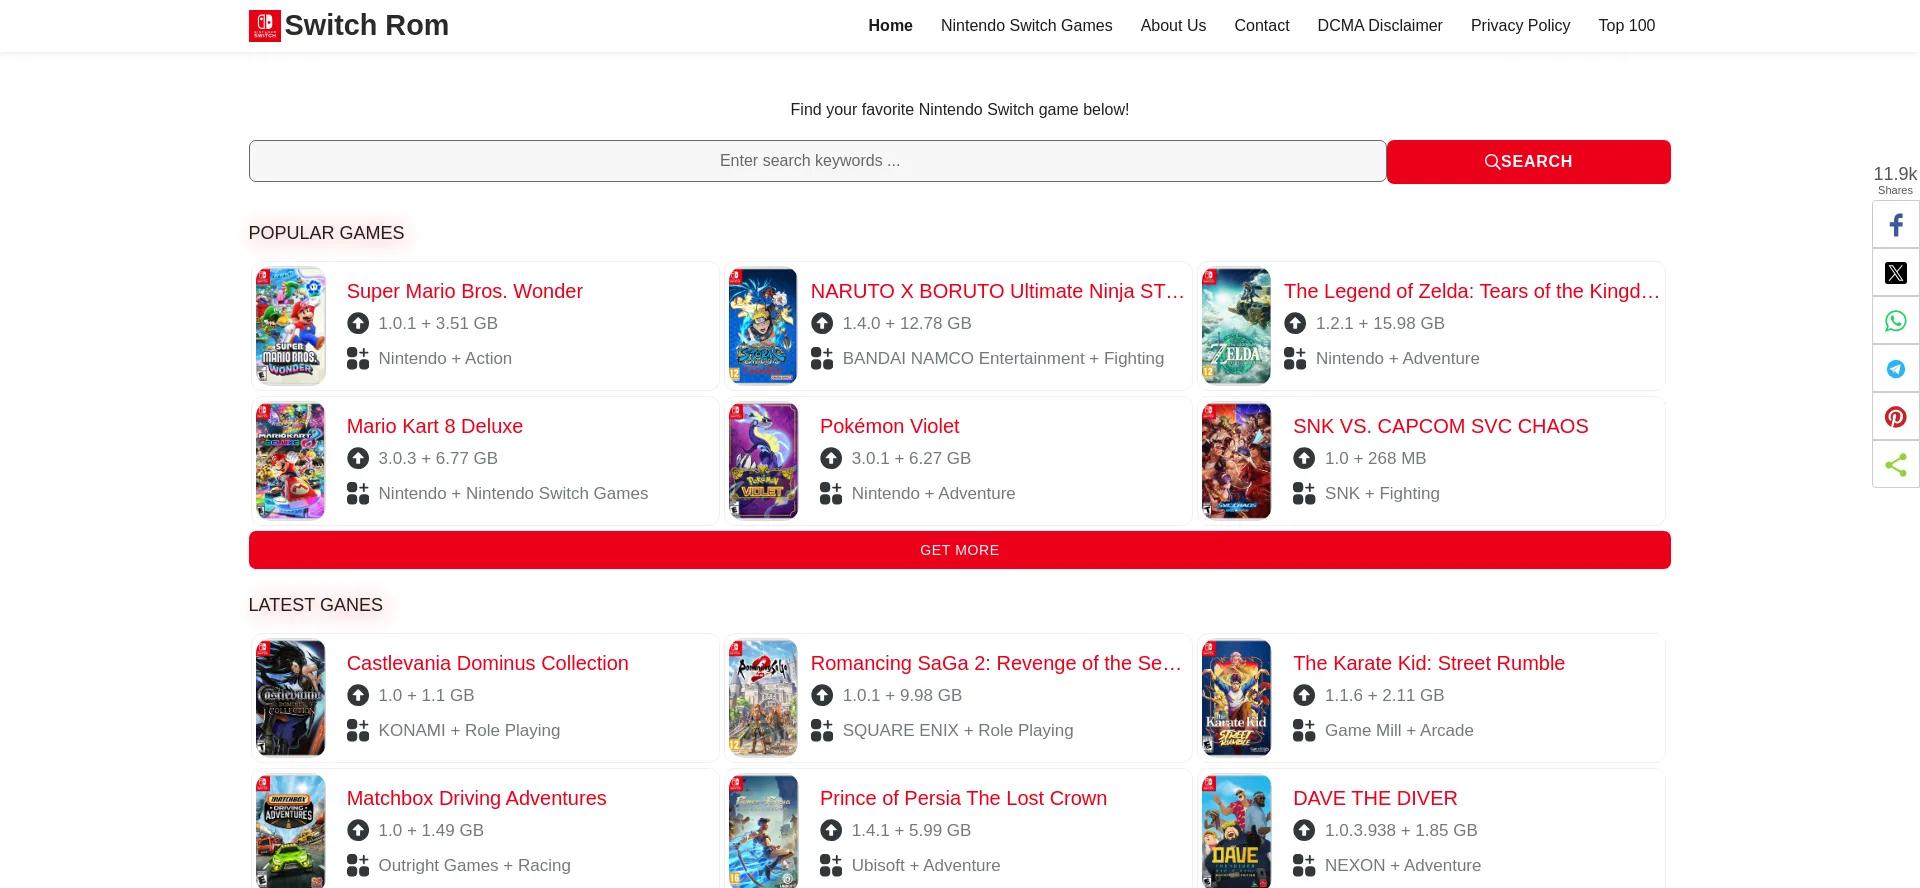Open DAVE THE DIVER title link
The width and height of the screenshot is (1920, 888).
1375,798
